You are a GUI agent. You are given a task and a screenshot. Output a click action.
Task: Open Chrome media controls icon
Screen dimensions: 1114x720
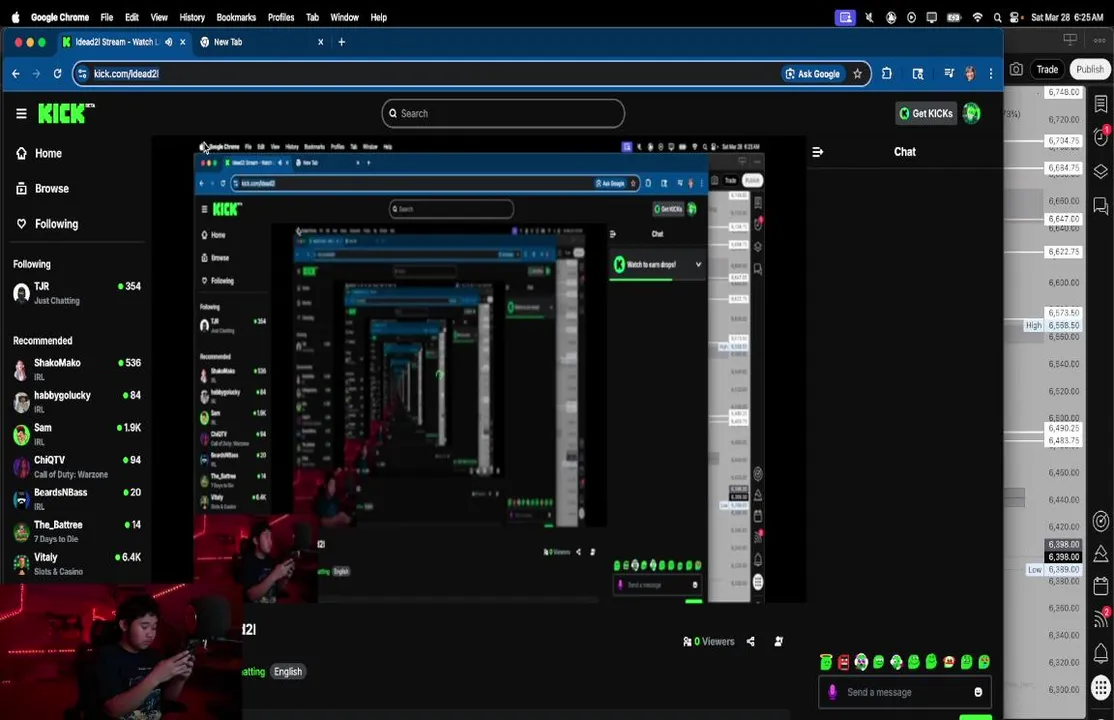(x=948, y=73)
